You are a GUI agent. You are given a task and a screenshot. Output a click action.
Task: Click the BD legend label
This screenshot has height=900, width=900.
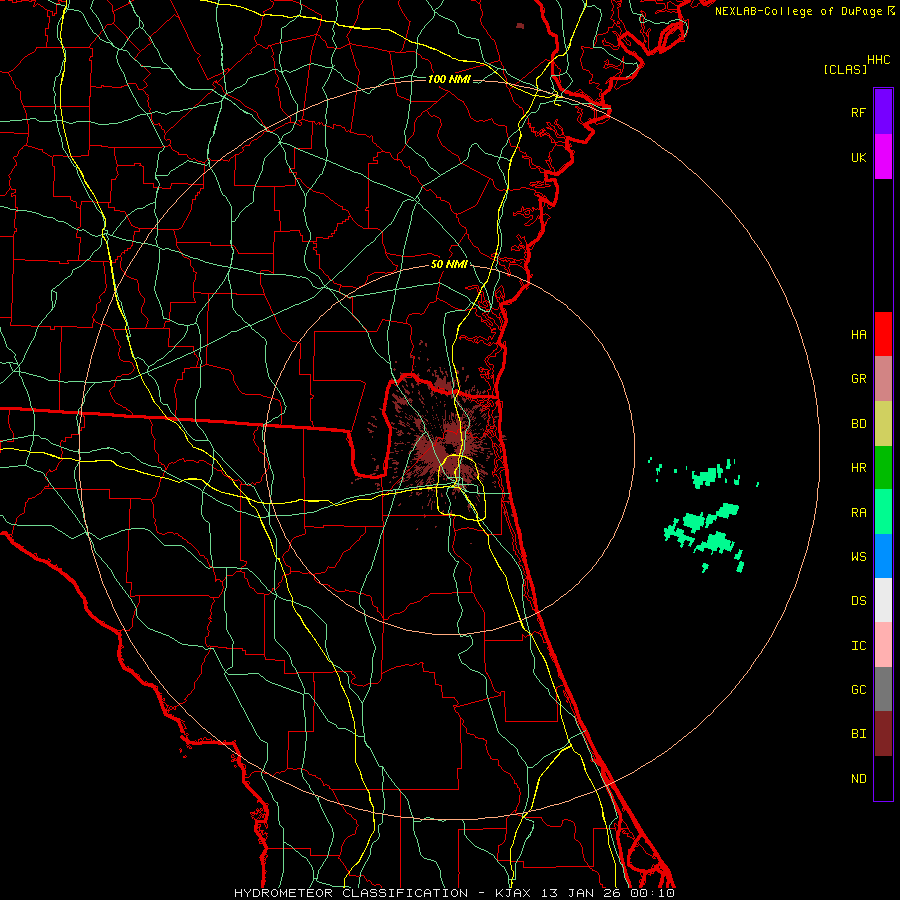[858, 424]
